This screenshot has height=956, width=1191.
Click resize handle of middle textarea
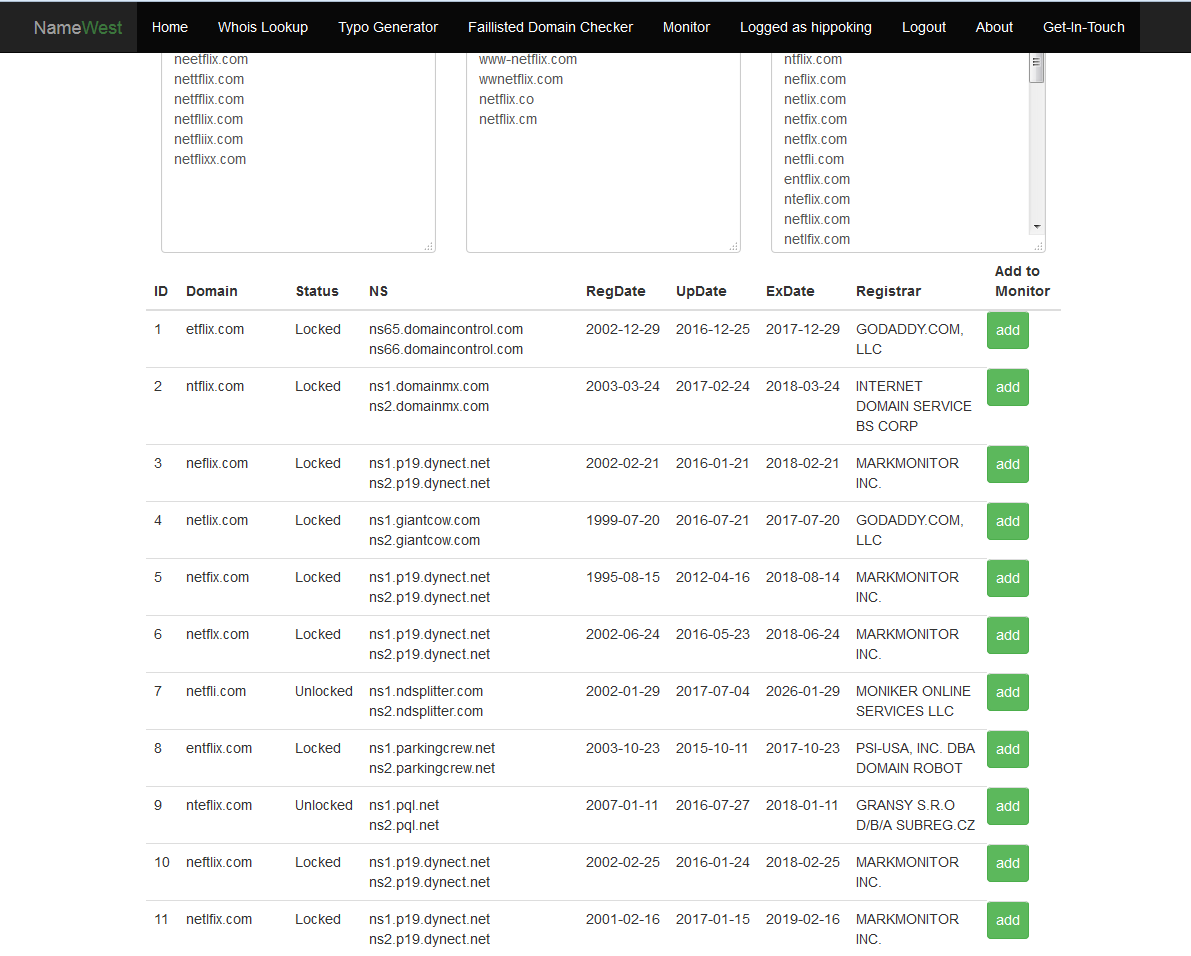point(734,246)
